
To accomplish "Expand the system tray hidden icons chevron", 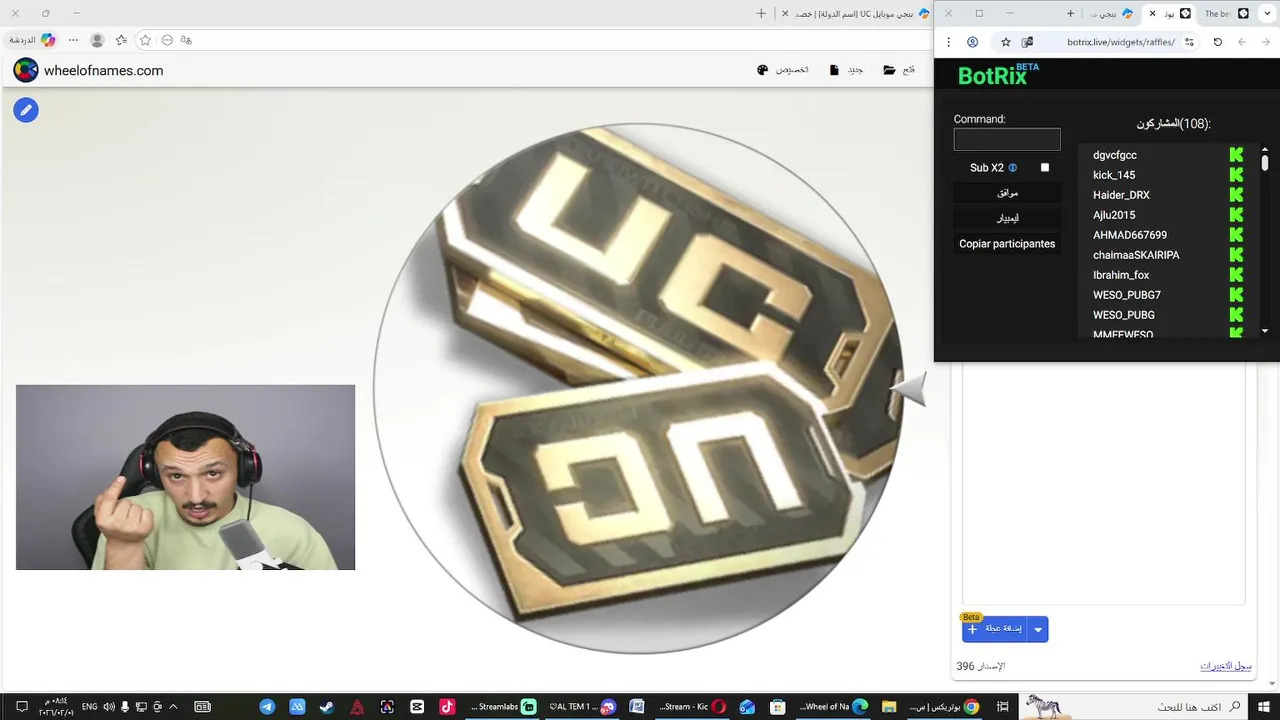I will pyautogui.click(x=174, y=706).
